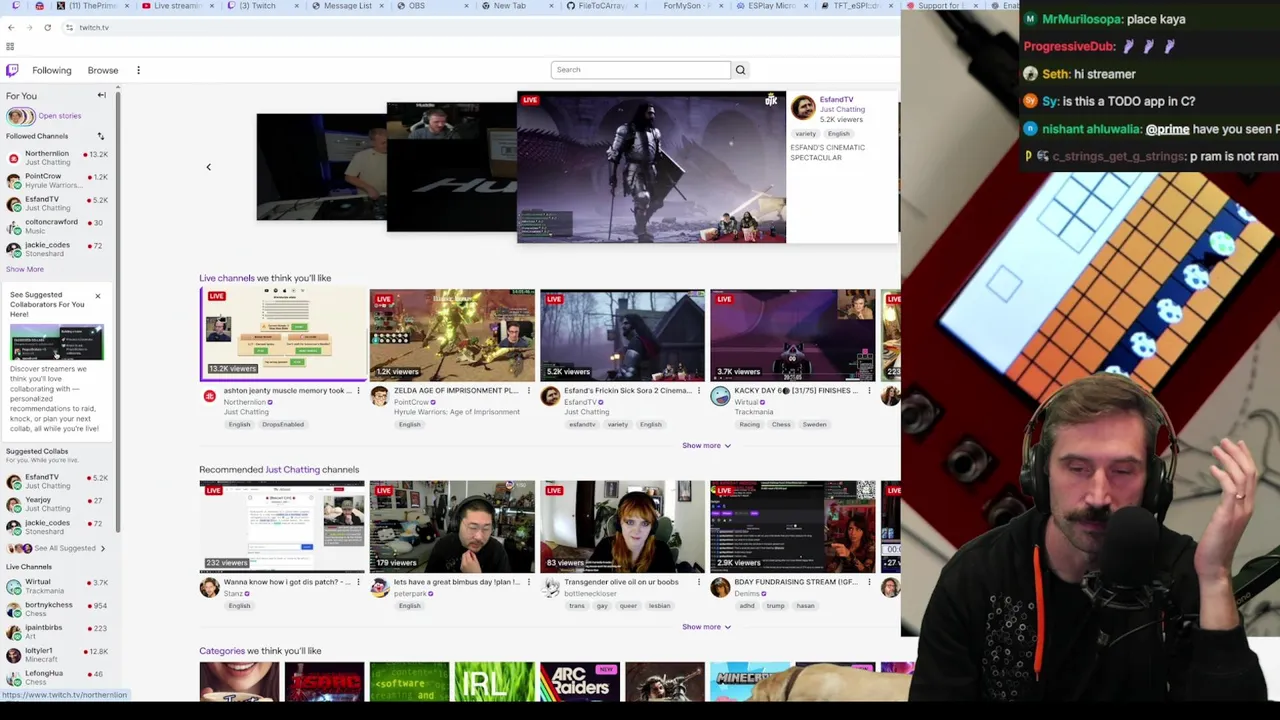Open the browser apps grid icon
The width and height of the screenshot is (1280, 720).
pyautogui.click(x=10, y=47)
